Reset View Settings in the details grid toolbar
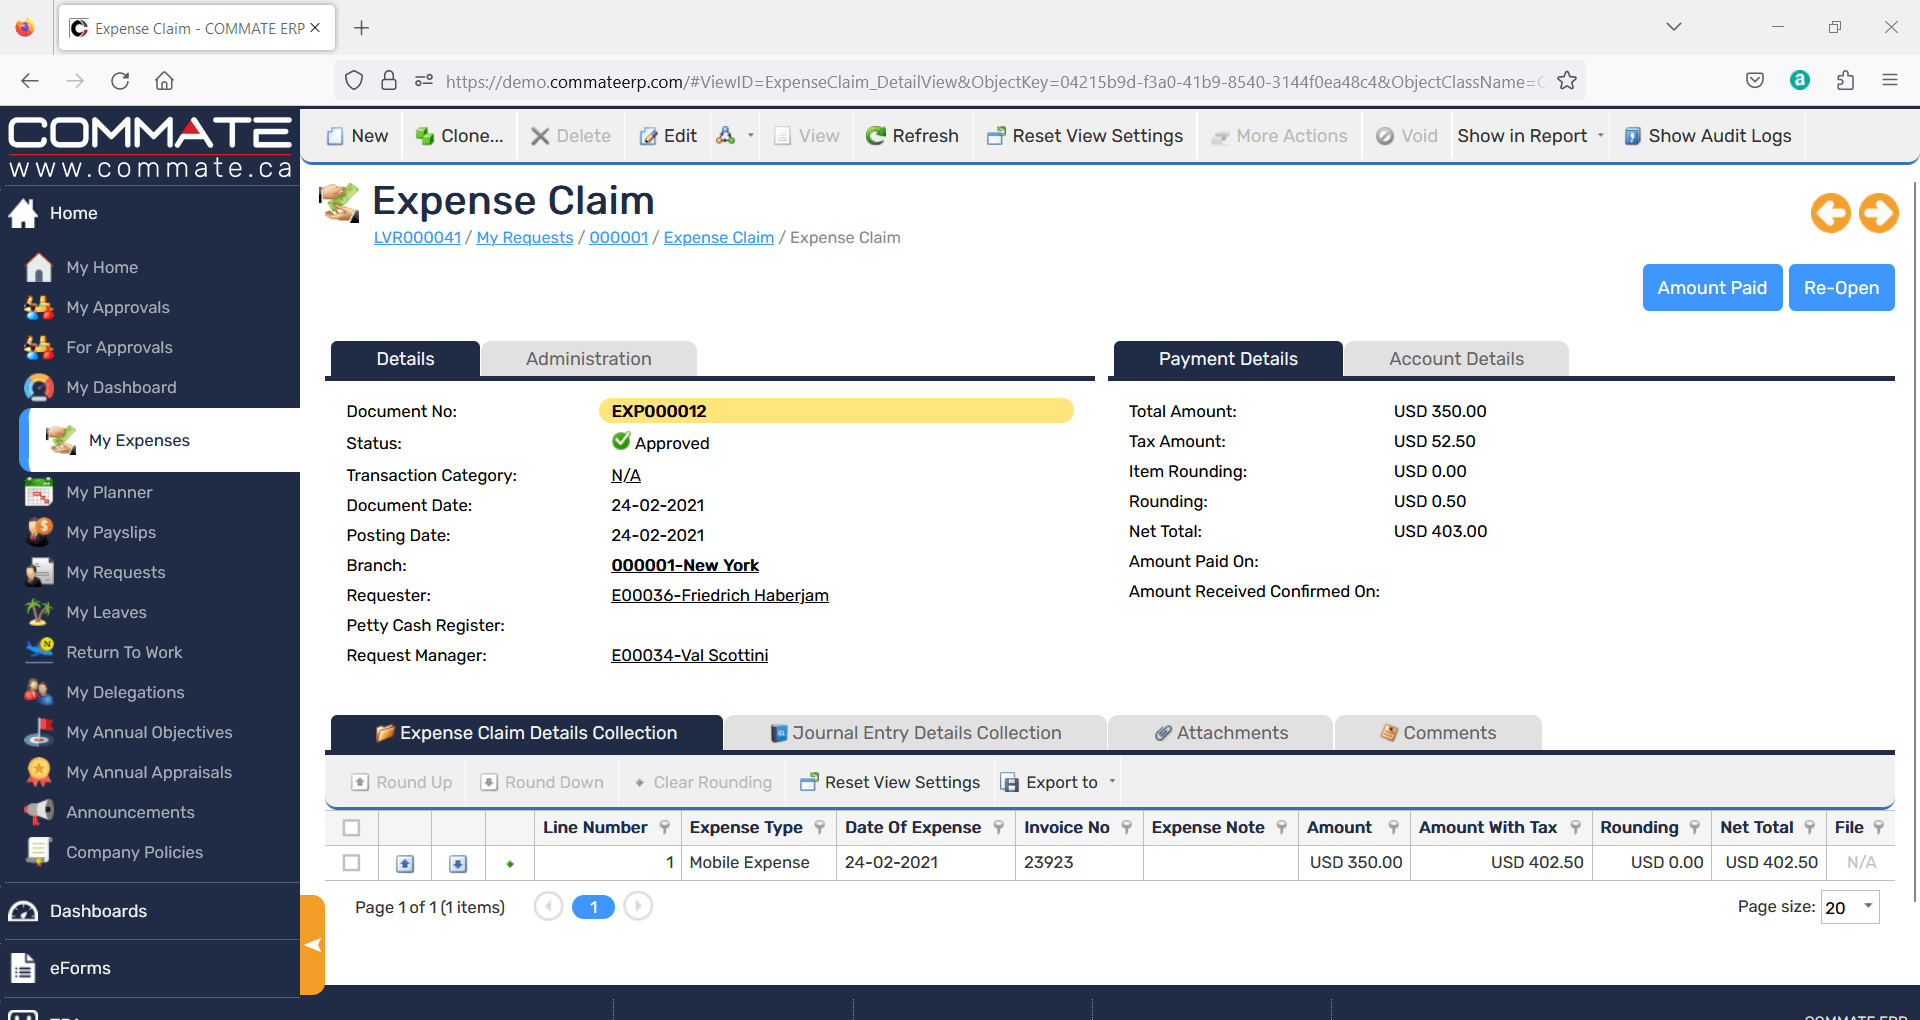 coord(889,782)
